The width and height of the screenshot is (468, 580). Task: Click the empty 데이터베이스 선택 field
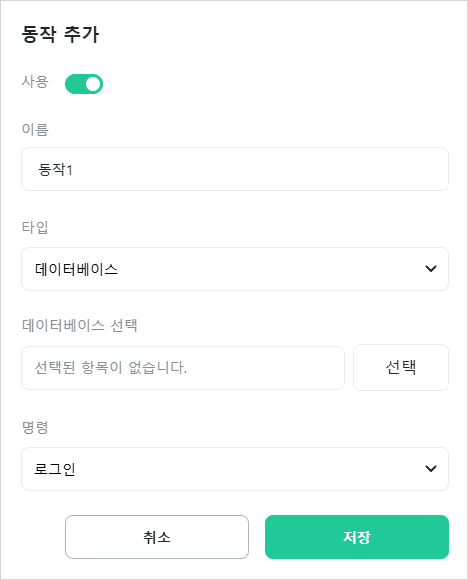(x=183, y=368)
